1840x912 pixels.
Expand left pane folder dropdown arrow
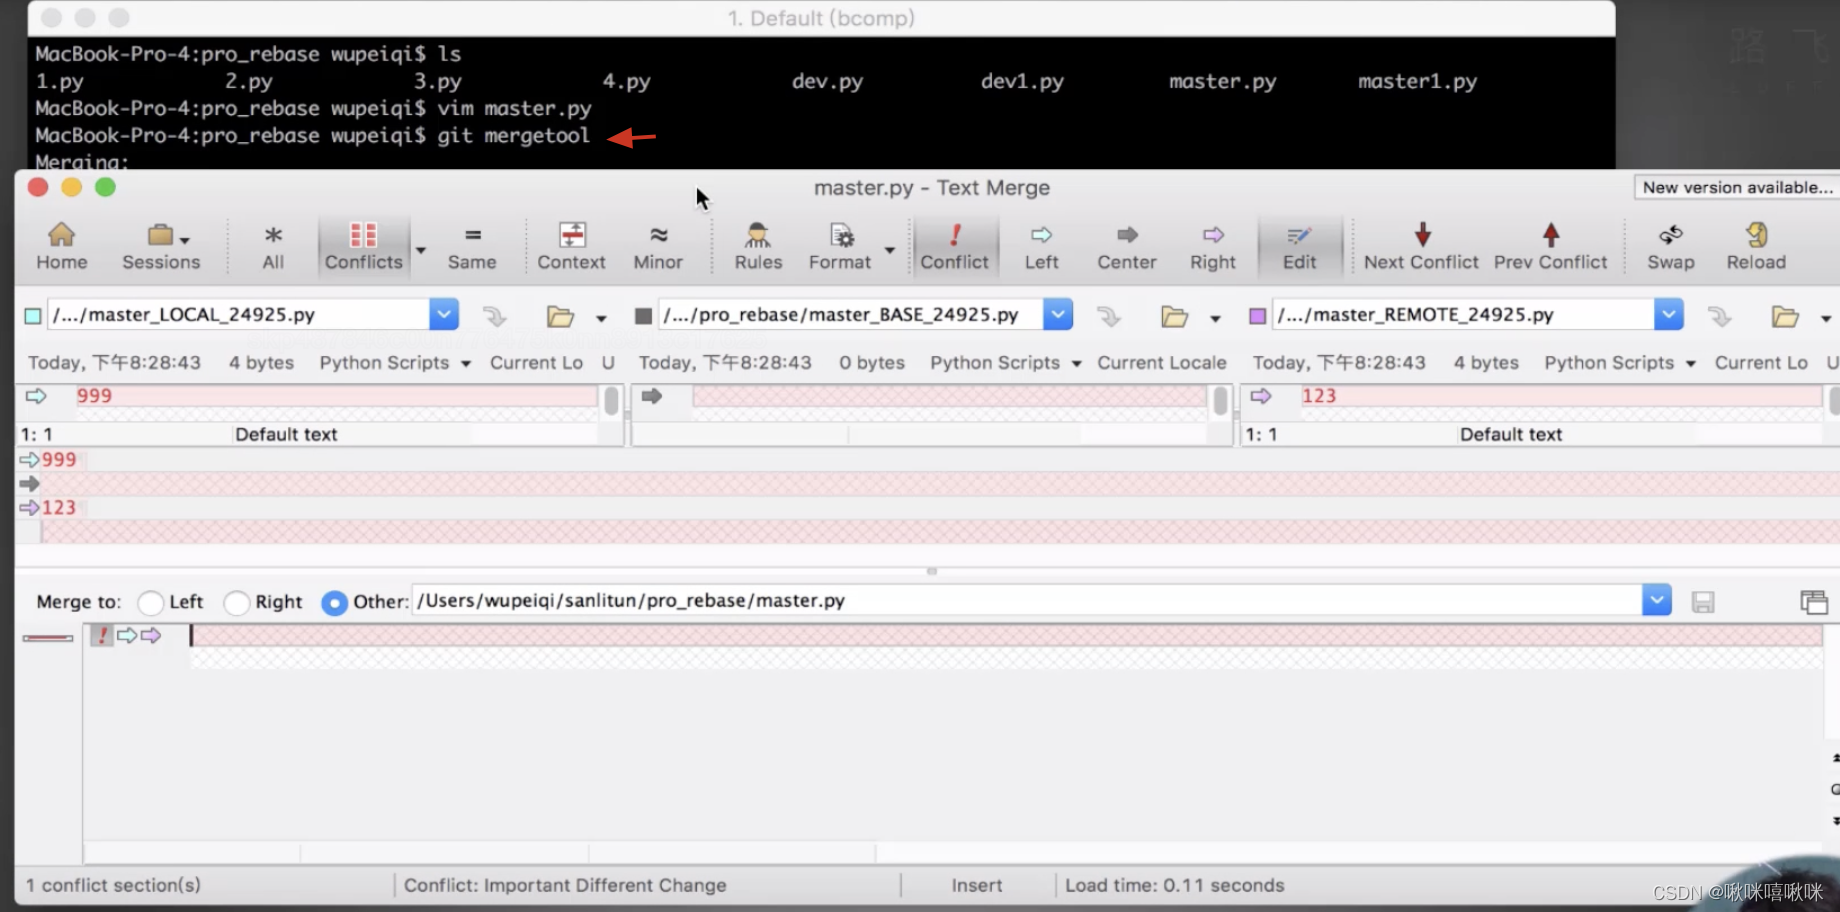[601, 319]
